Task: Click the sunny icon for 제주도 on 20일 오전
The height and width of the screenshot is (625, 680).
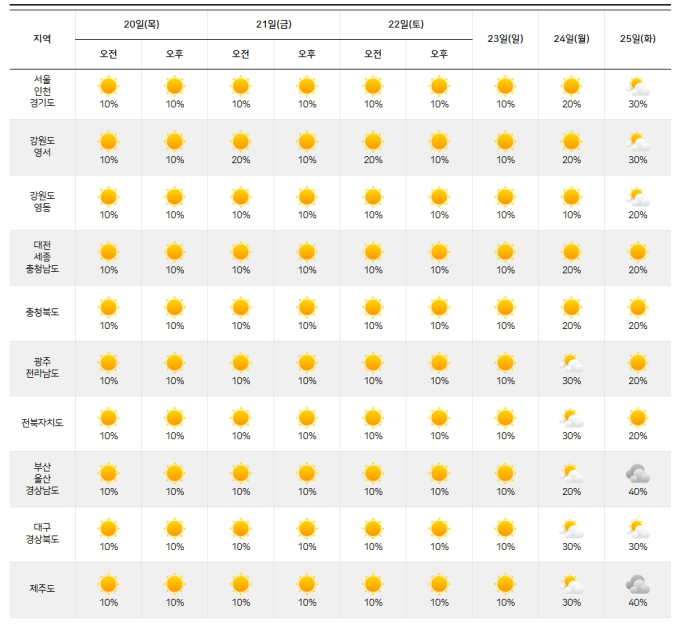Action: pyautogui.click(x=108, y=584)
